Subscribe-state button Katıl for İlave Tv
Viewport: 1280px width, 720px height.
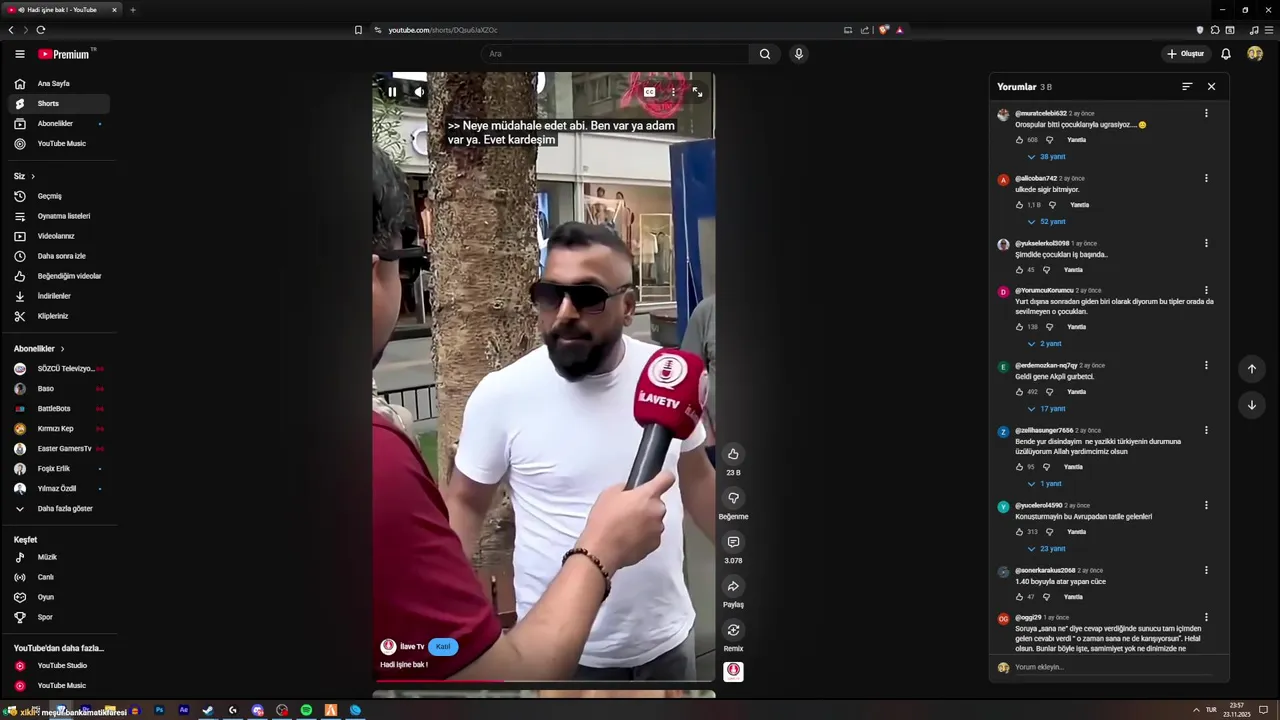pyautogui.click(x=443, y=647)
